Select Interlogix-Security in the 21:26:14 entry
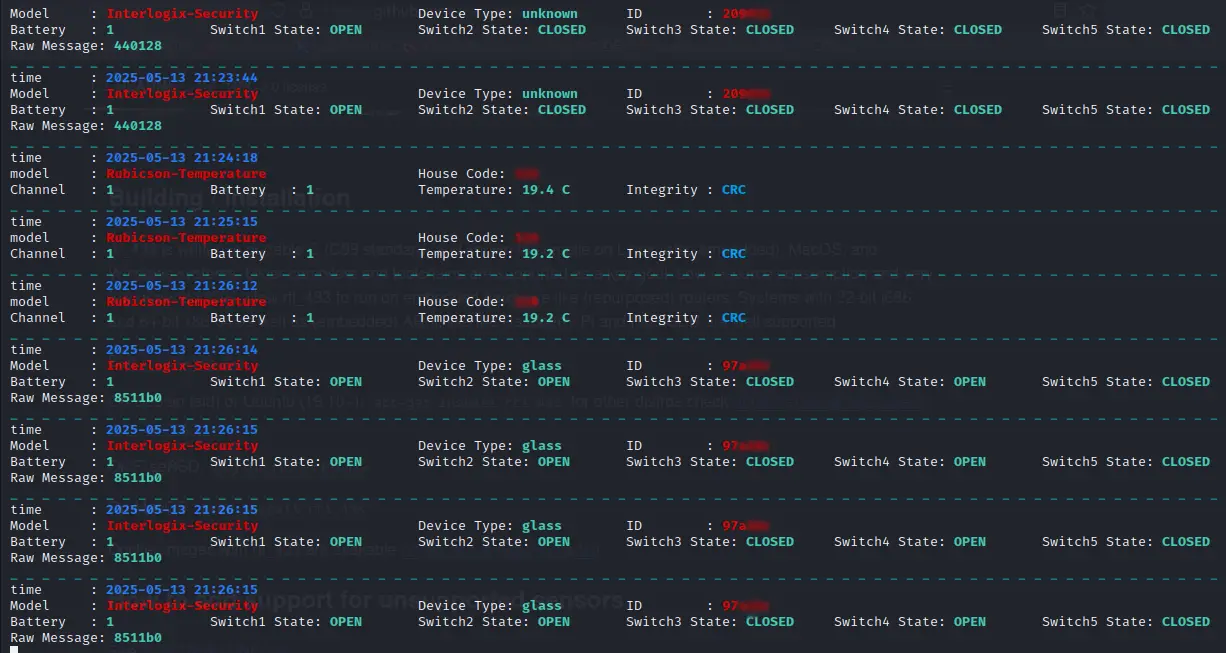Image resolution: width=1226 pixels, height=653 pixels. 182,366
